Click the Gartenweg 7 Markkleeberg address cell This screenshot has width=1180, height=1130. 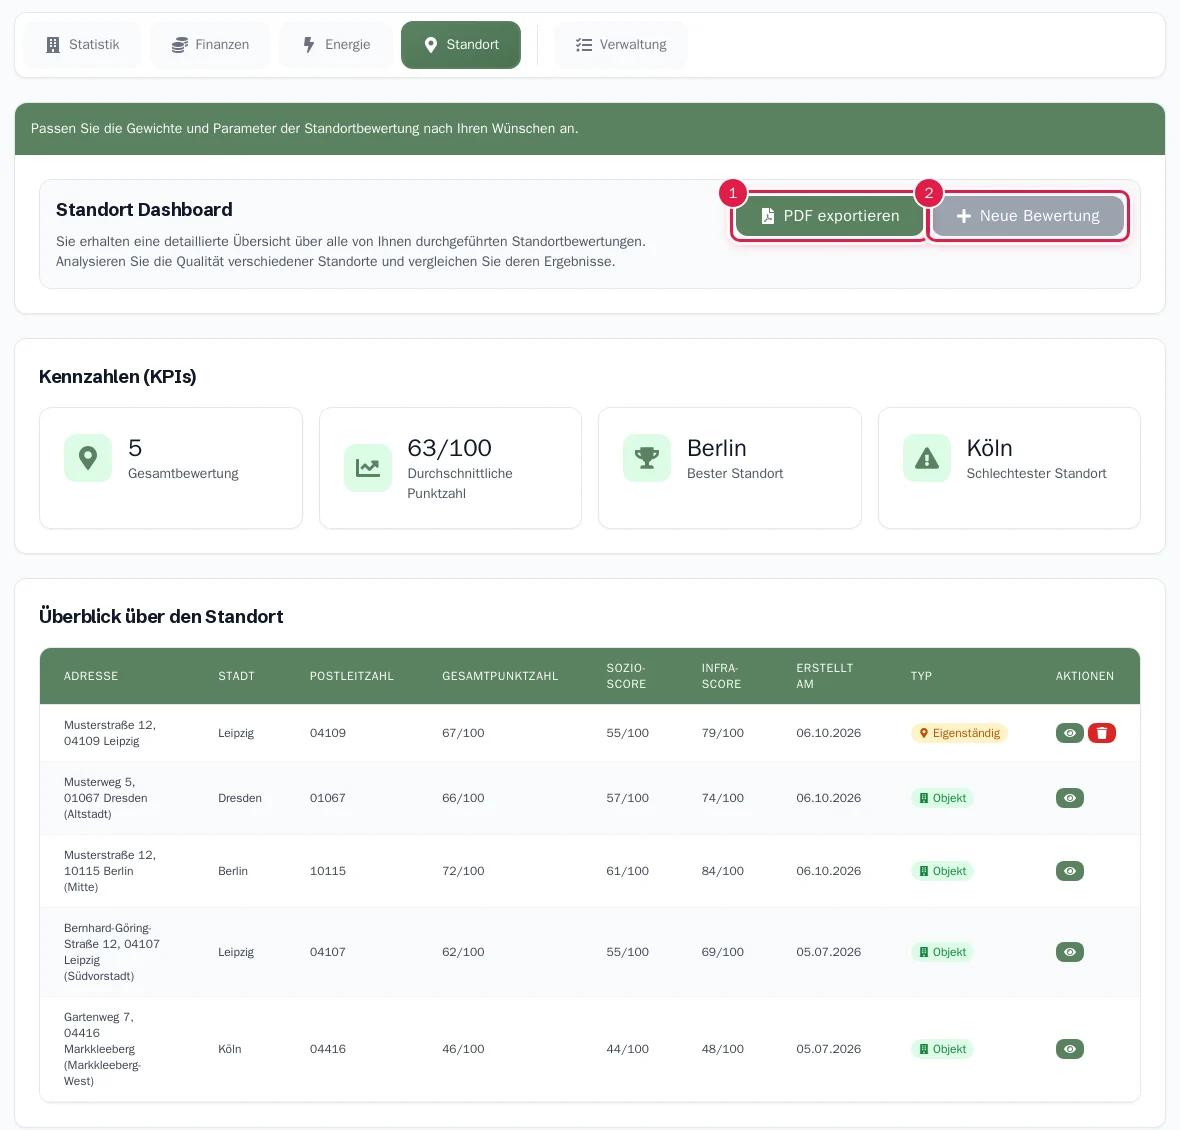click(x=102, y=1049)
